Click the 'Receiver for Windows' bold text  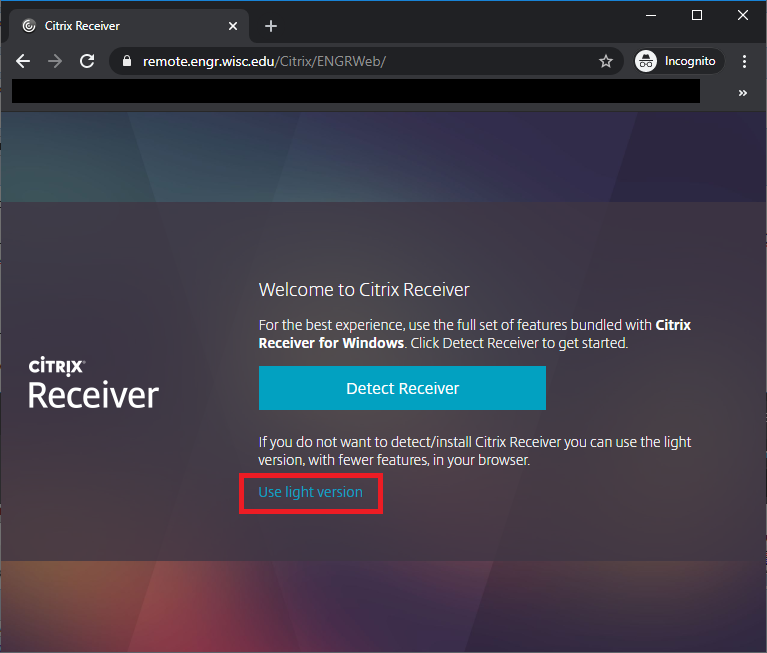331,343
